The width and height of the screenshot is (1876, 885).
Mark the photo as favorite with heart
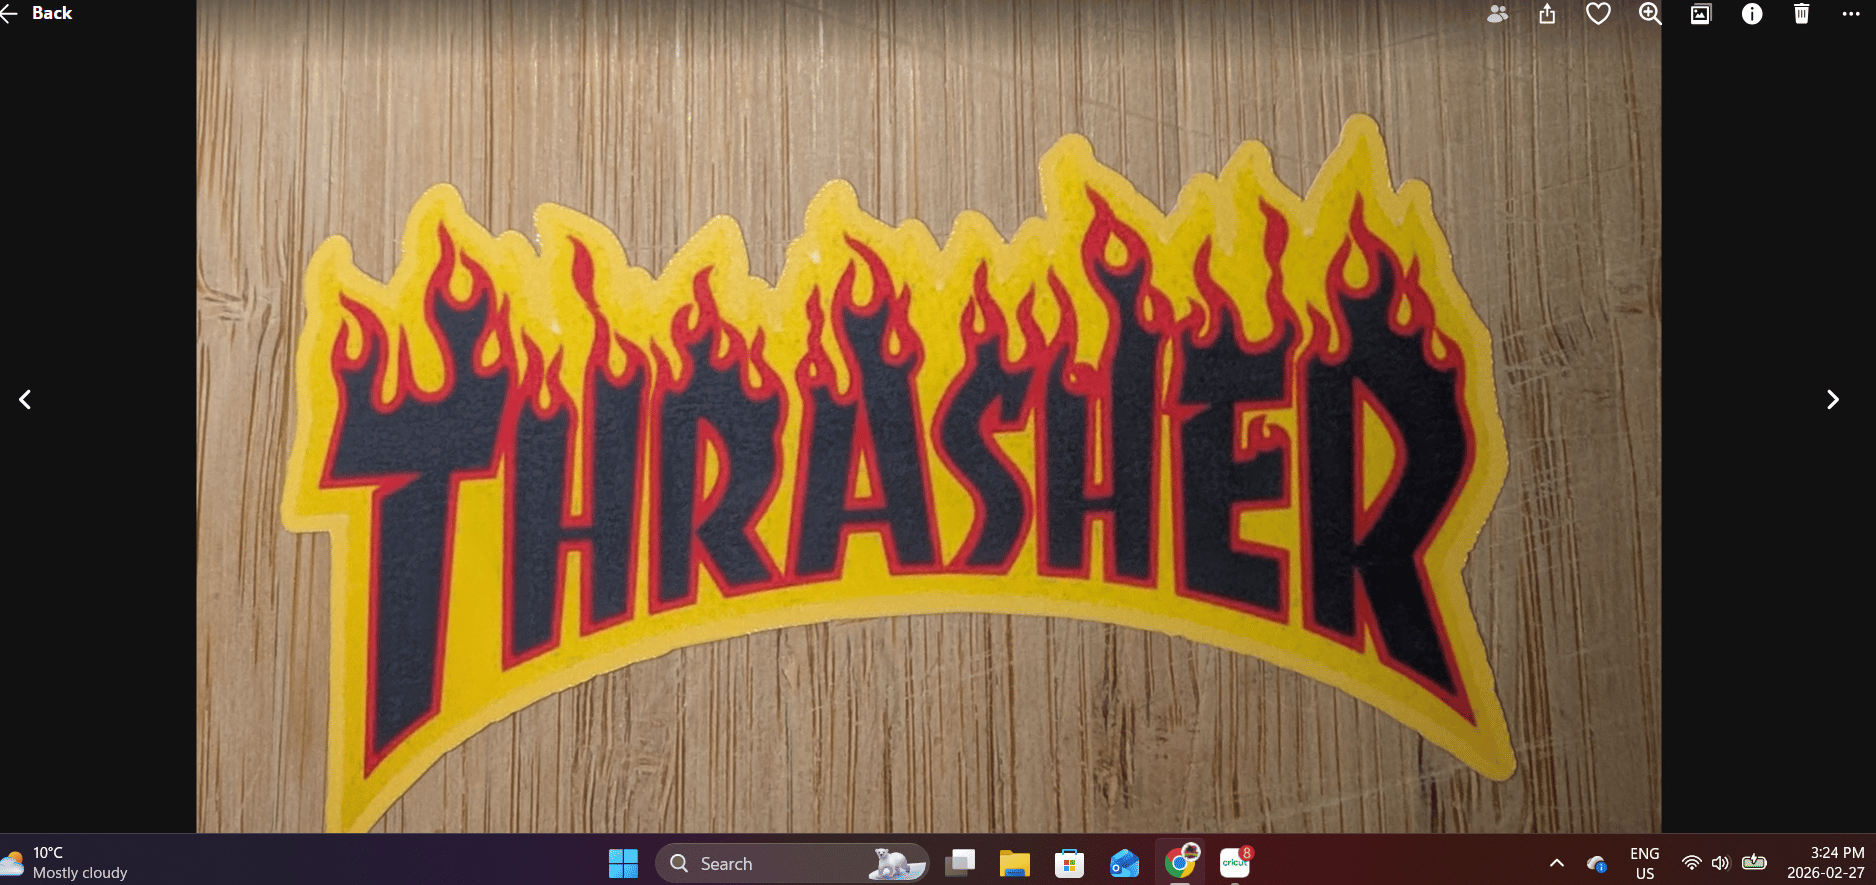[x=1598, y=14]
